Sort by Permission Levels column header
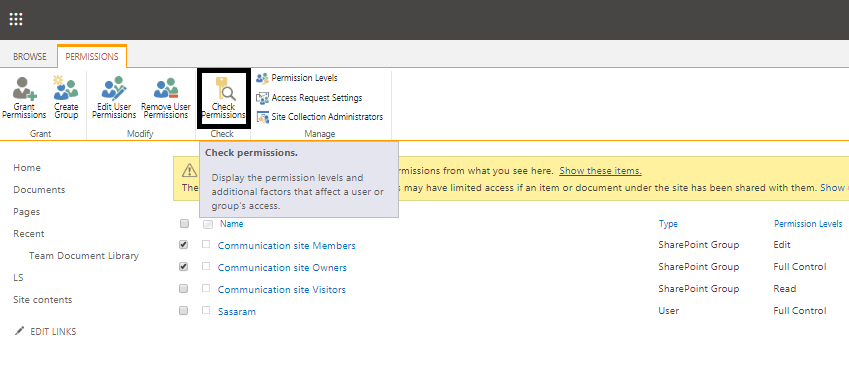 coord(808,224)
